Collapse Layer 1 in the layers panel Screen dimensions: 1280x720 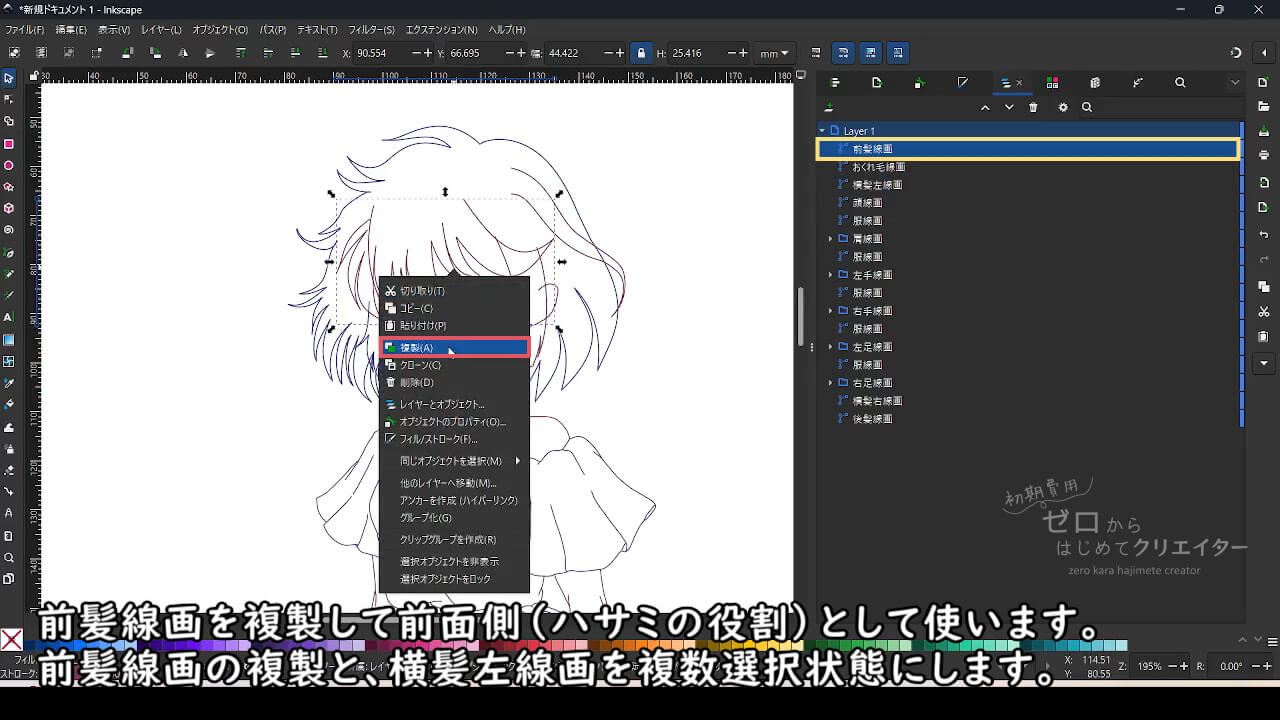pos(822,130)
